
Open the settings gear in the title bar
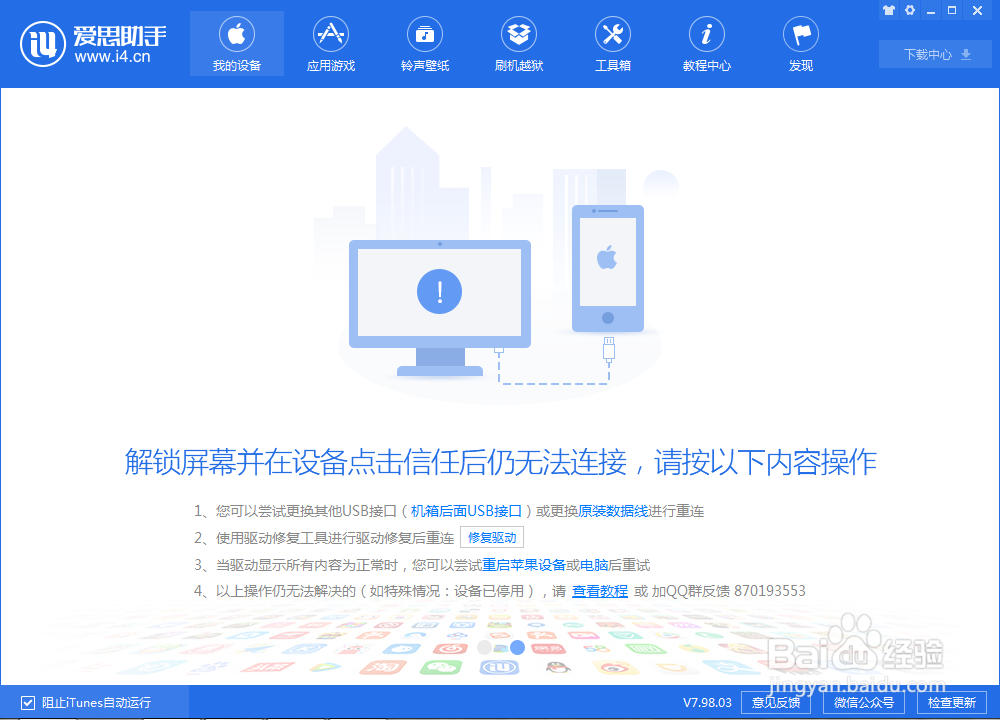(910, 10)
